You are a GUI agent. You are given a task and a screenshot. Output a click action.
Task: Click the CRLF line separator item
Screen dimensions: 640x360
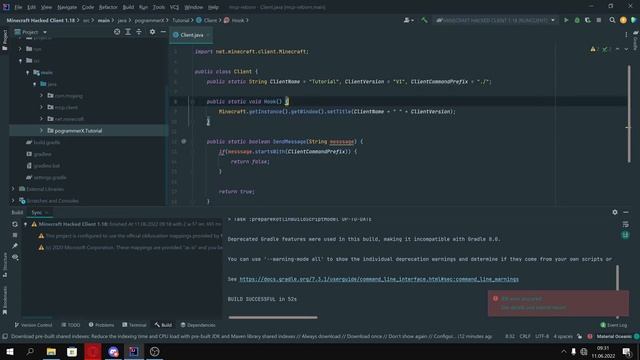point(525,336)
